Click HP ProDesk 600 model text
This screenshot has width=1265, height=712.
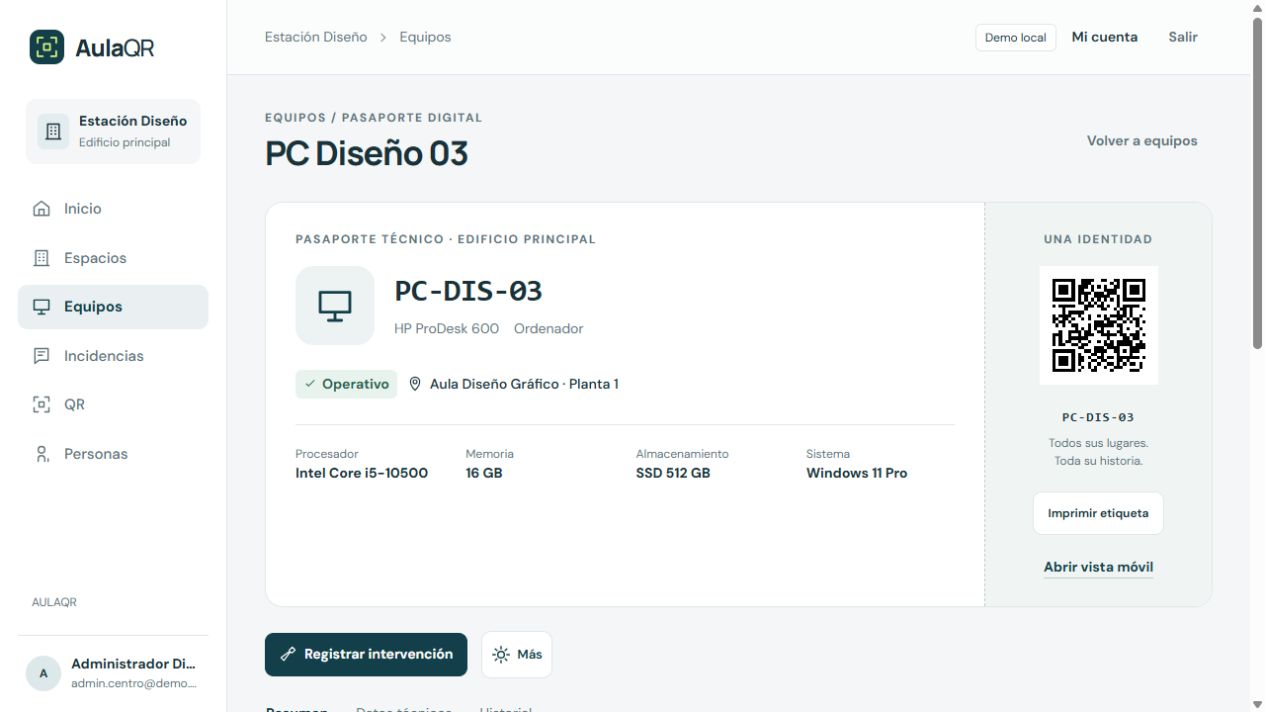(x=447, y=328)
